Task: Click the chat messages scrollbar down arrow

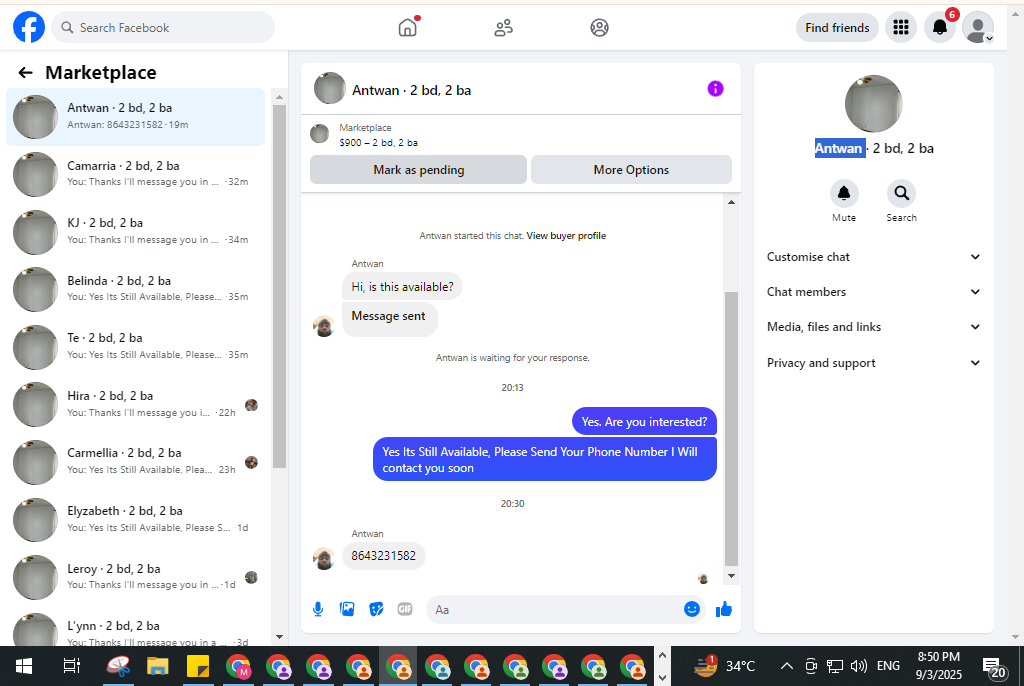Action: tap(731, 576)
